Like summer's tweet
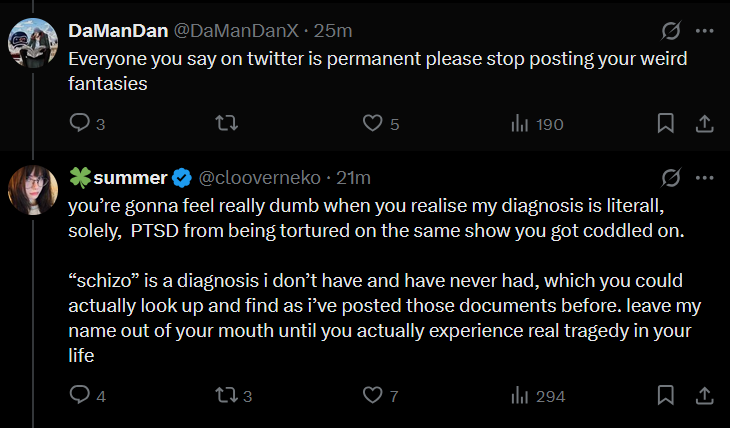This screenshot has width=730, height=428. click(373, 396)
